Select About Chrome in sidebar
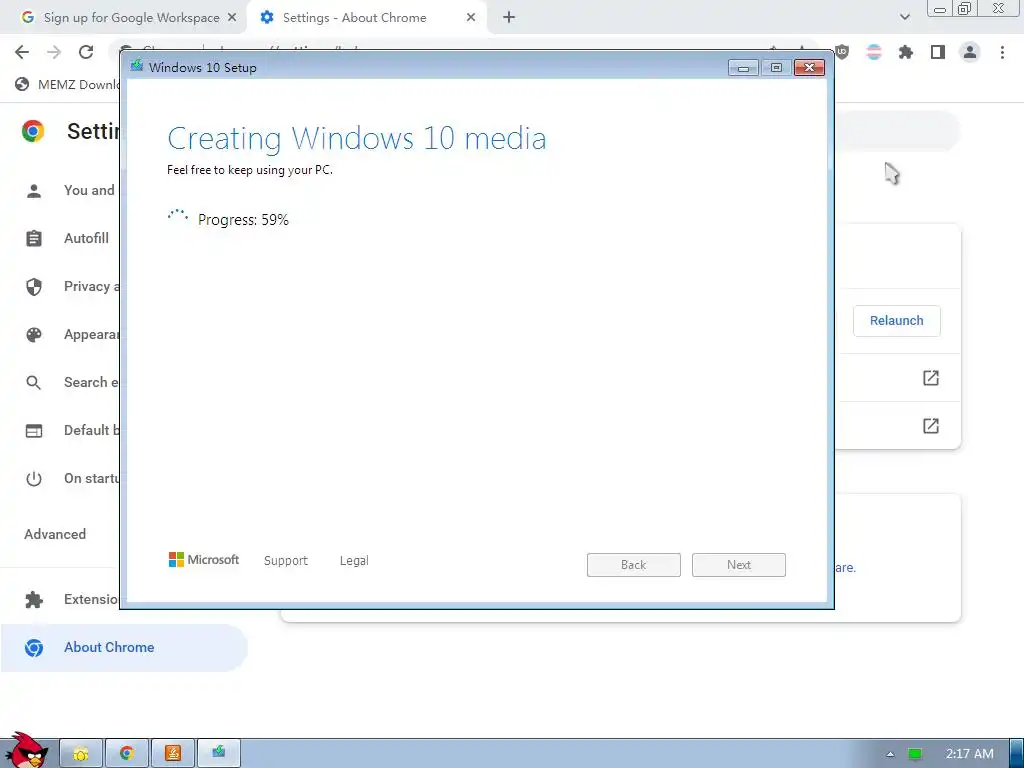 pyautogui.click(x=124, y=647)
